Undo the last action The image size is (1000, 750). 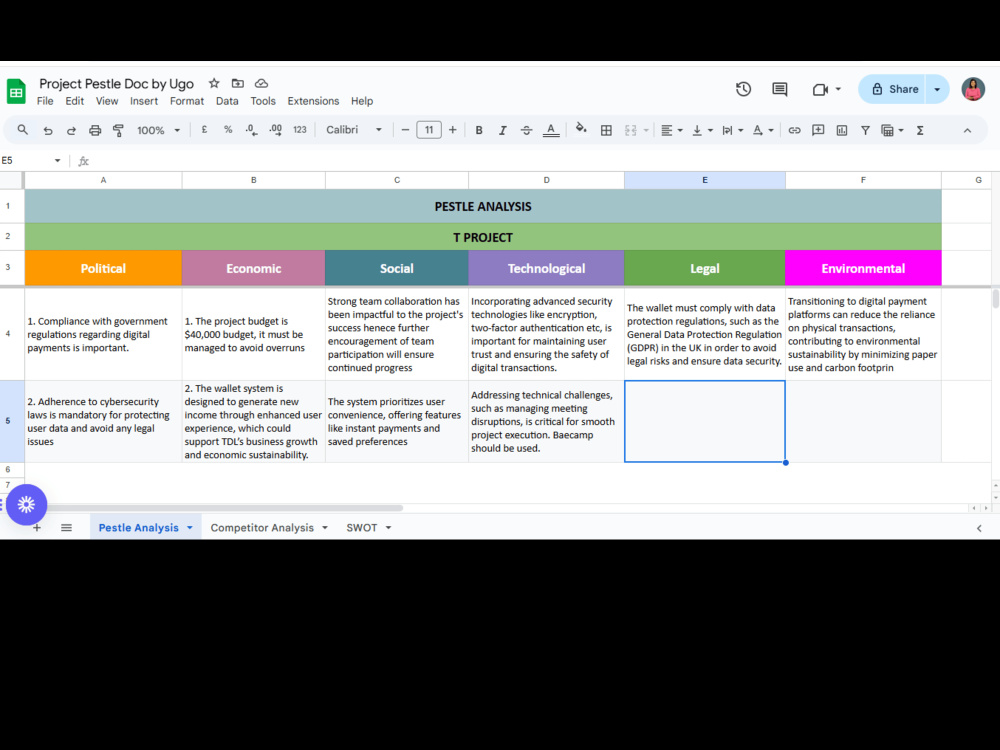point(48,130)
